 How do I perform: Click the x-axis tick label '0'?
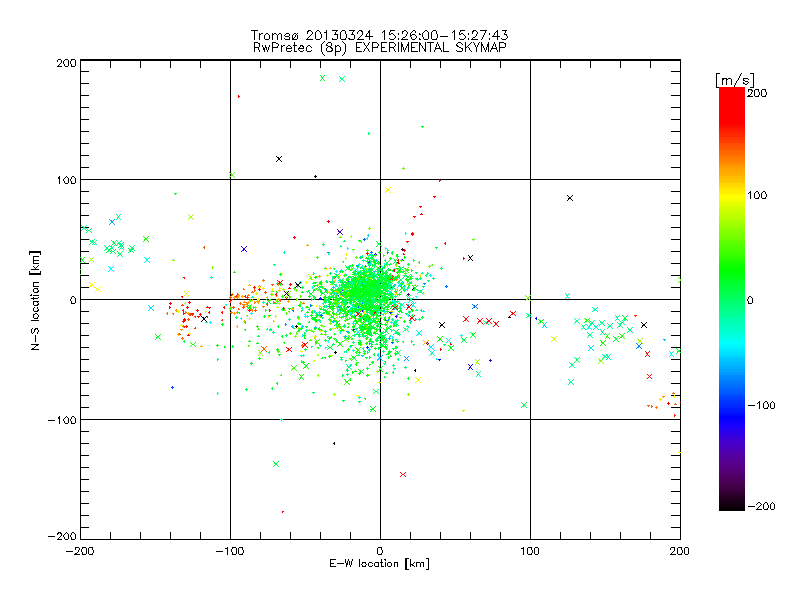(x=380, y=551)
